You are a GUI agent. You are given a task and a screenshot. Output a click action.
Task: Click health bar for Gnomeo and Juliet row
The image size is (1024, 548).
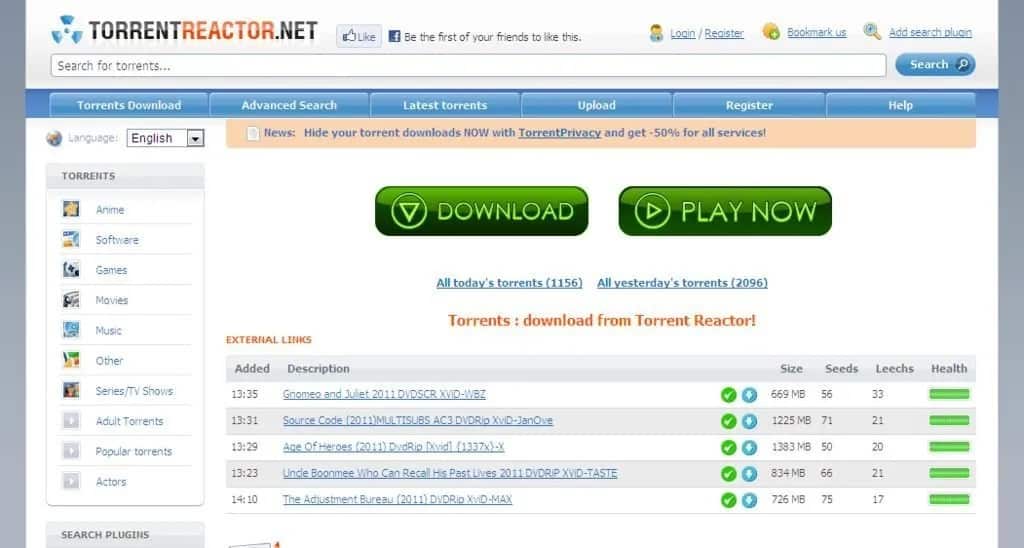[950, 394]
